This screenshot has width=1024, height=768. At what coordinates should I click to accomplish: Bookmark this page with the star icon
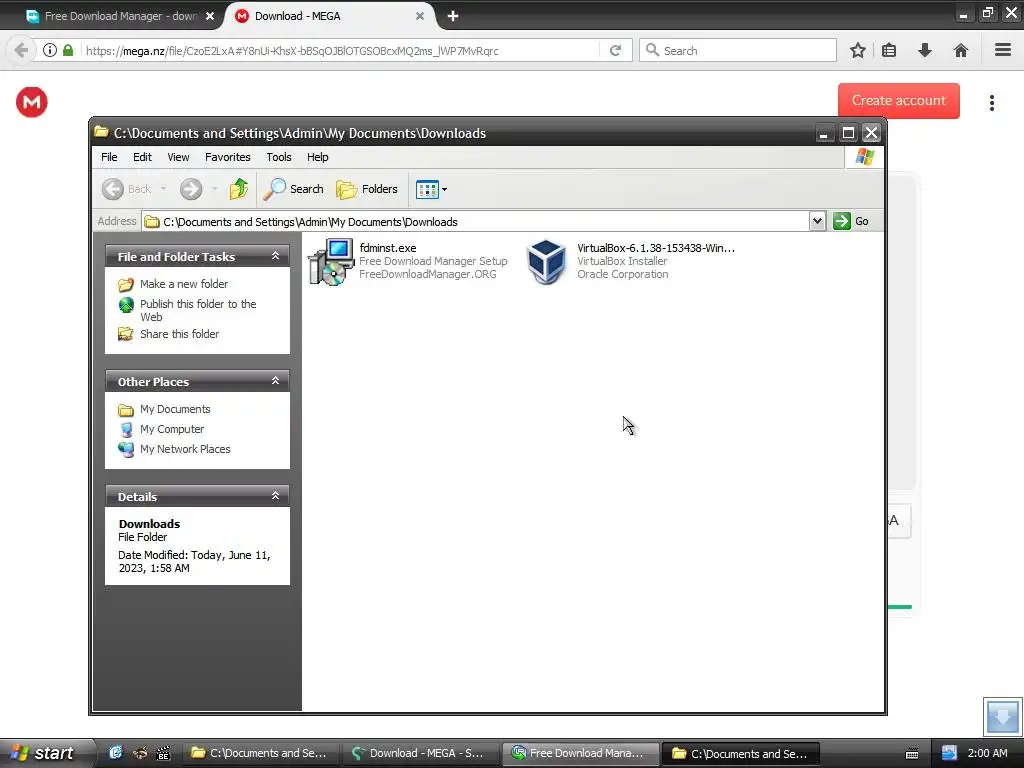pyautogui.click(x=857, y=50)
